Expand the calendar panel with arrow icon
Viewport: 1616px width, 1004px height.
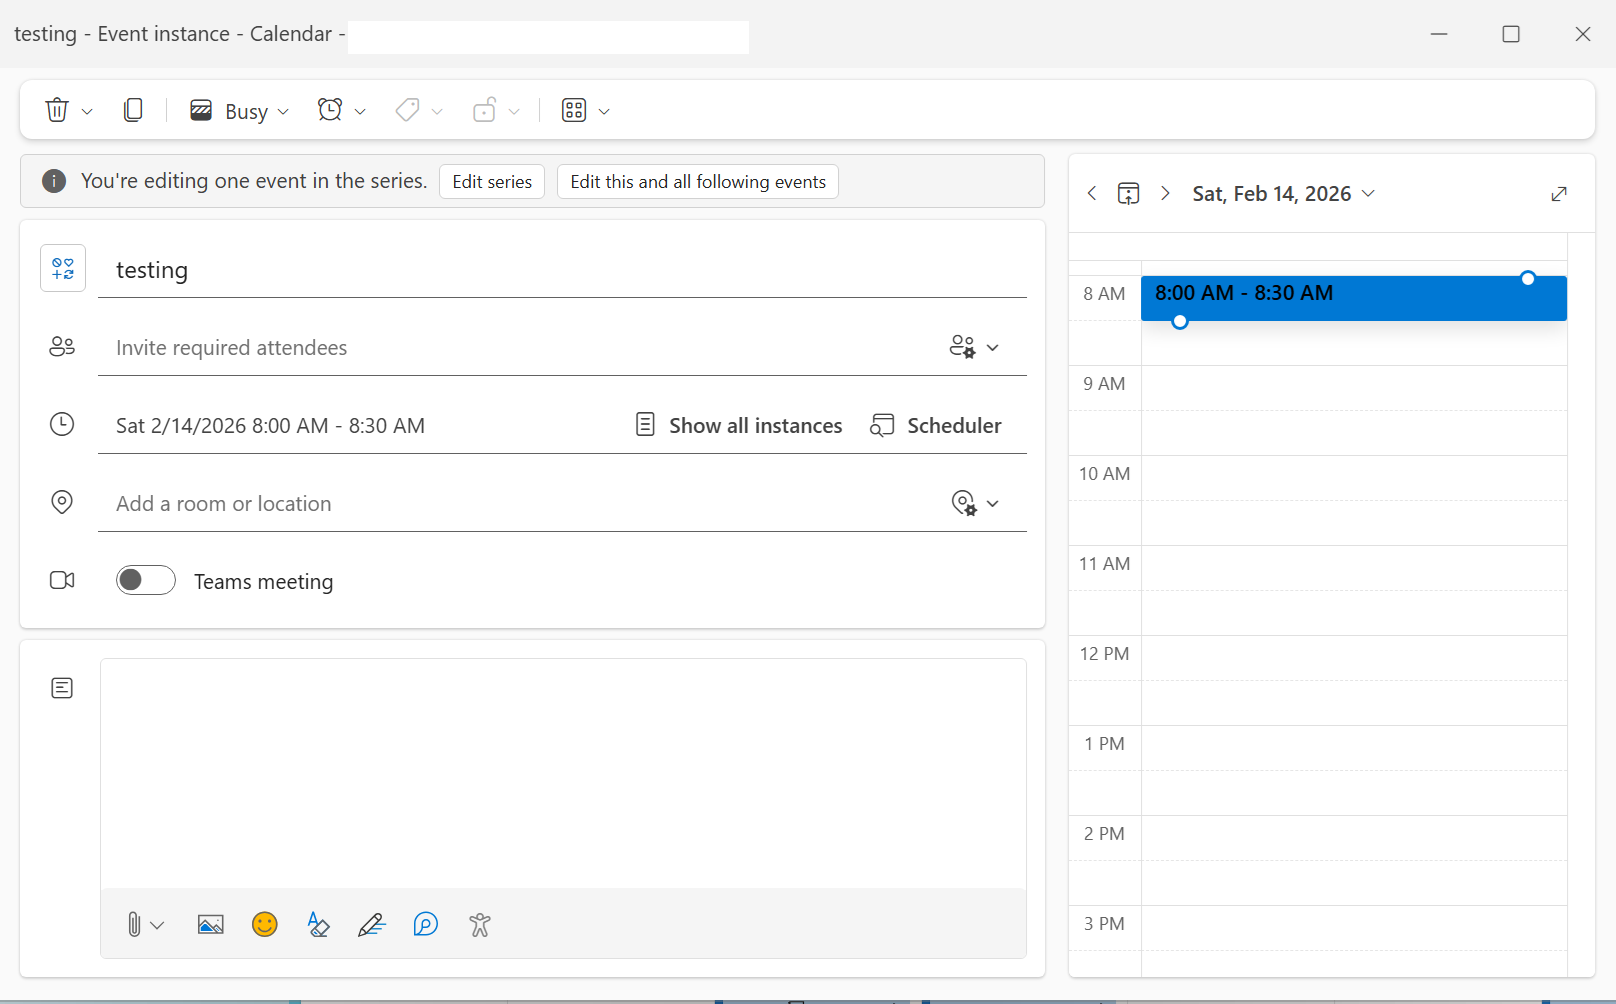click(x=1559, y=194)
